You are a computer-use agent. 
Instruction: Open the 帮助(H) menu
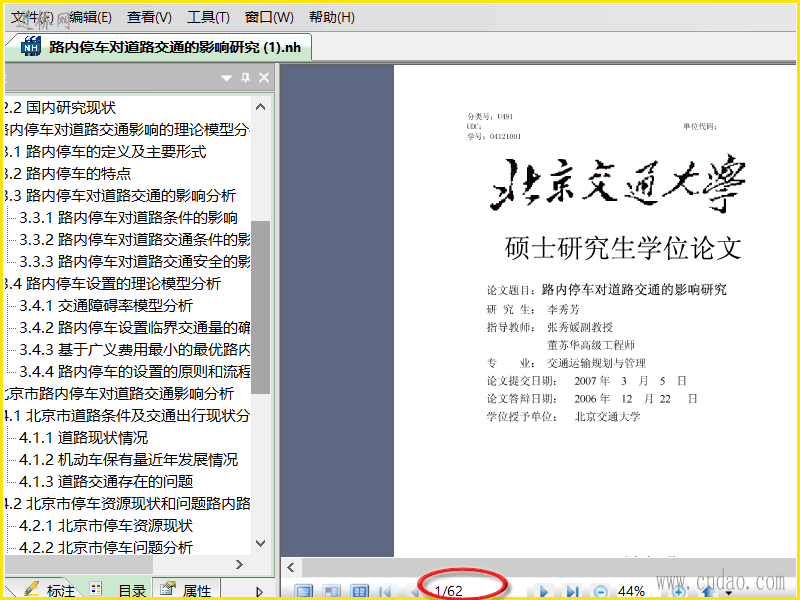point(332,17)
